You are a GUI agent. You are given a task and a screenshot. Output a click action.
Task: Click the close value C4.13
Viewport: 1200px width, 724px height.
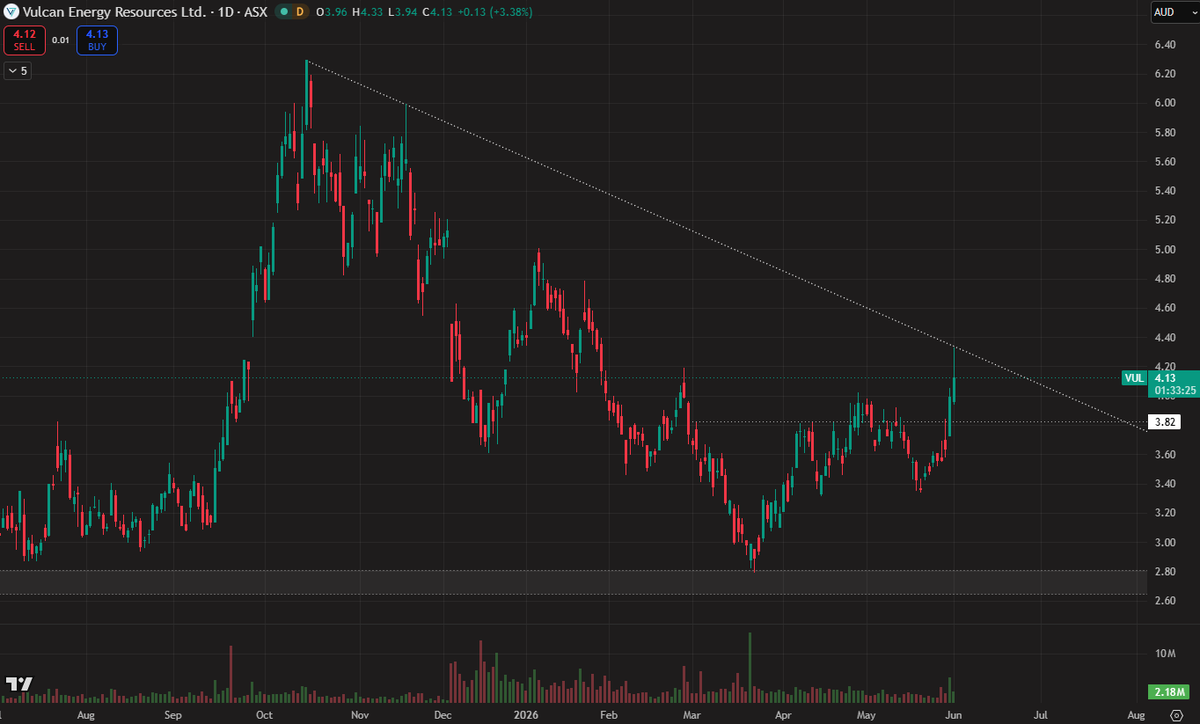coord(438,12)
